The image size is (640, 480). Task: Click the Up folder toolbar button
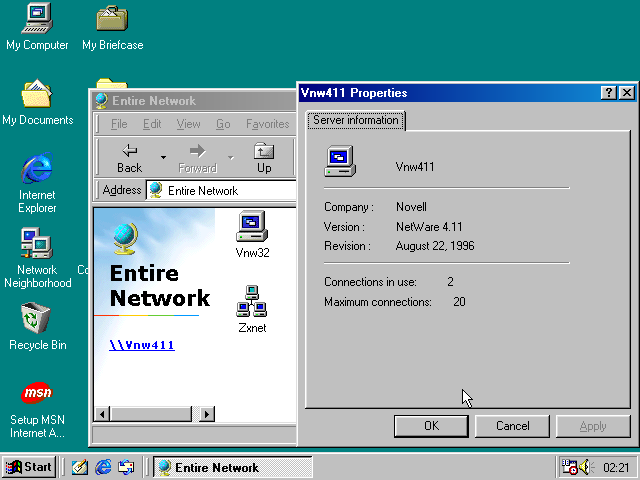click(x=264, y=158)
